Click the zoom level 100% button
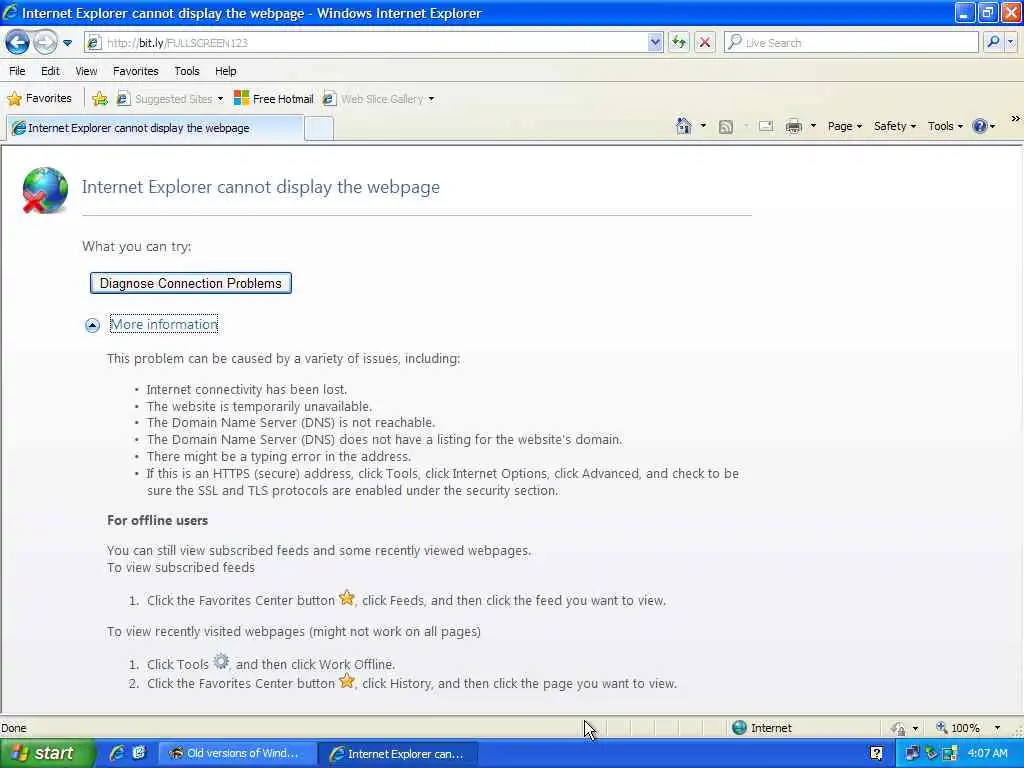Viewport: 1024px width, 768px height. click(x=957, y=728)
